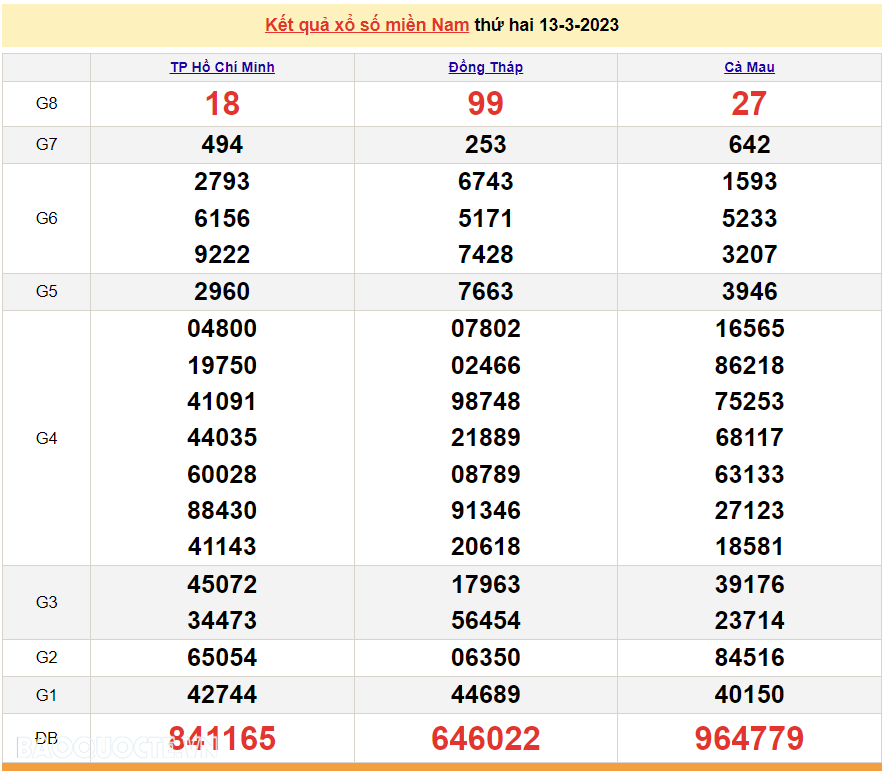
Task: Select the special prize number 646022
Action: (486, 739)
